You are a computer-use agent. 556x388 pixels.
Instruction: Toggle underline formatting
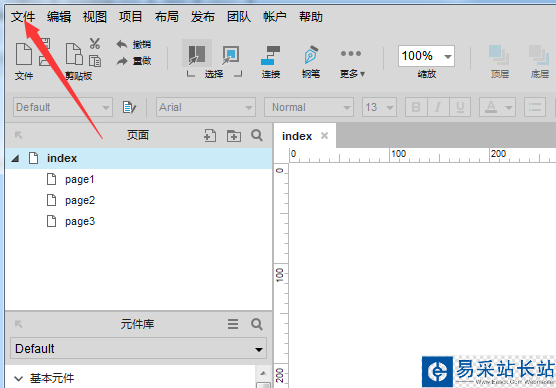pyautogui.click(x=460, y=107)
